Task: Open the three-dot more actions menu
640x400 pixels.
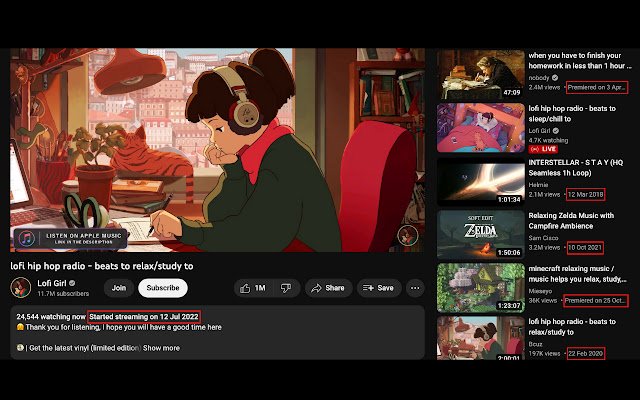Action: [415, 288]
